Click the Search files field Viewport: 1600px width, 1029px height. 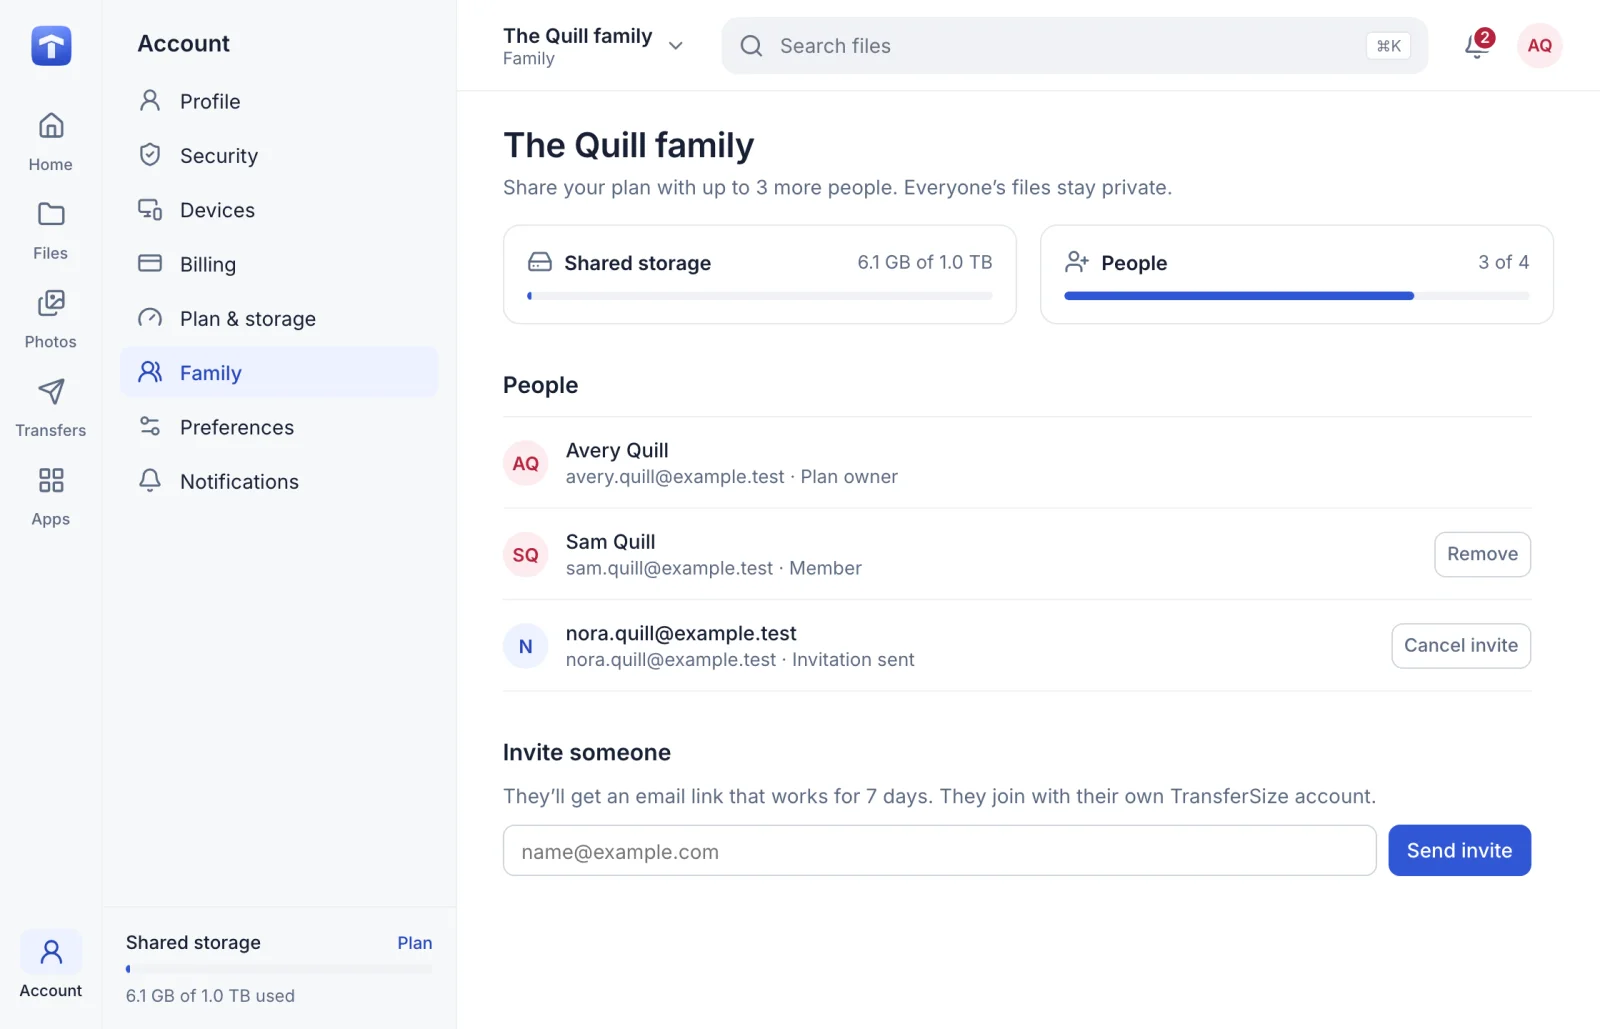(1074, 46)
